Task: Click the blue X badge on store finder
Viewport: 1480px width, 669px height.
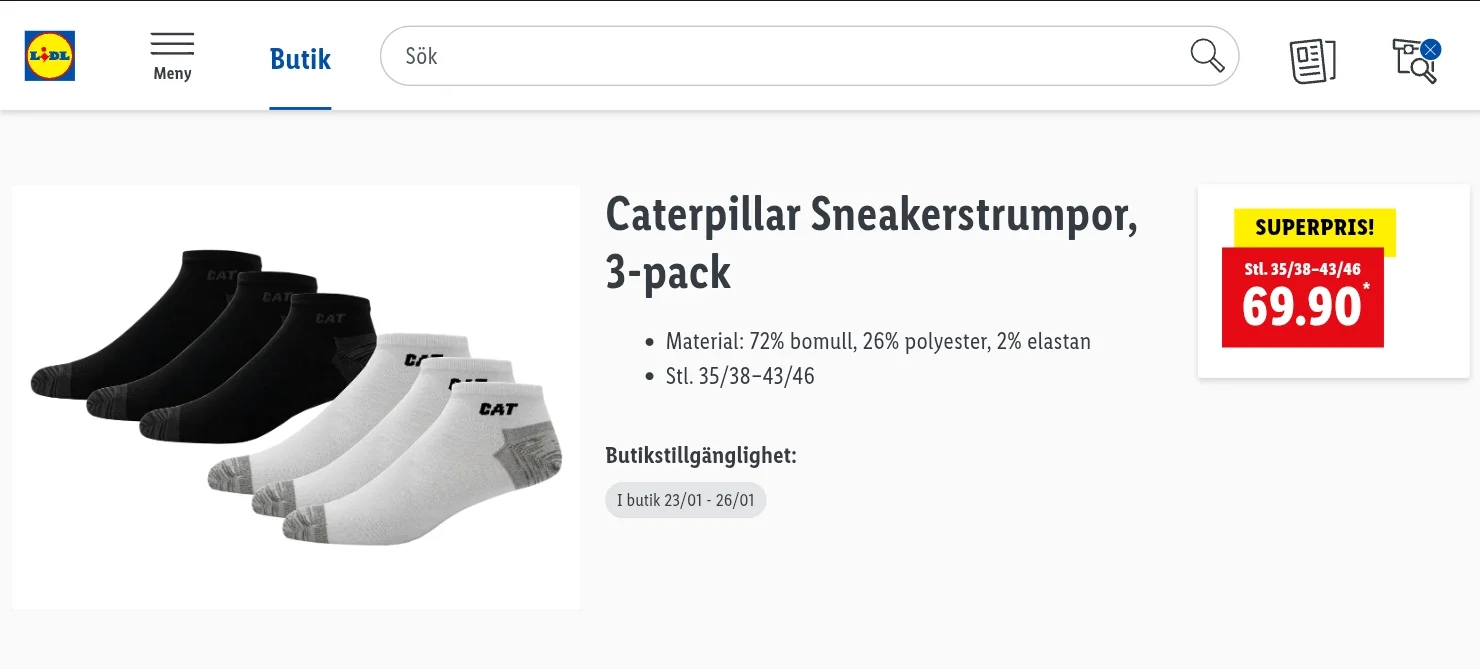Action: click(x=1431, y=48)
